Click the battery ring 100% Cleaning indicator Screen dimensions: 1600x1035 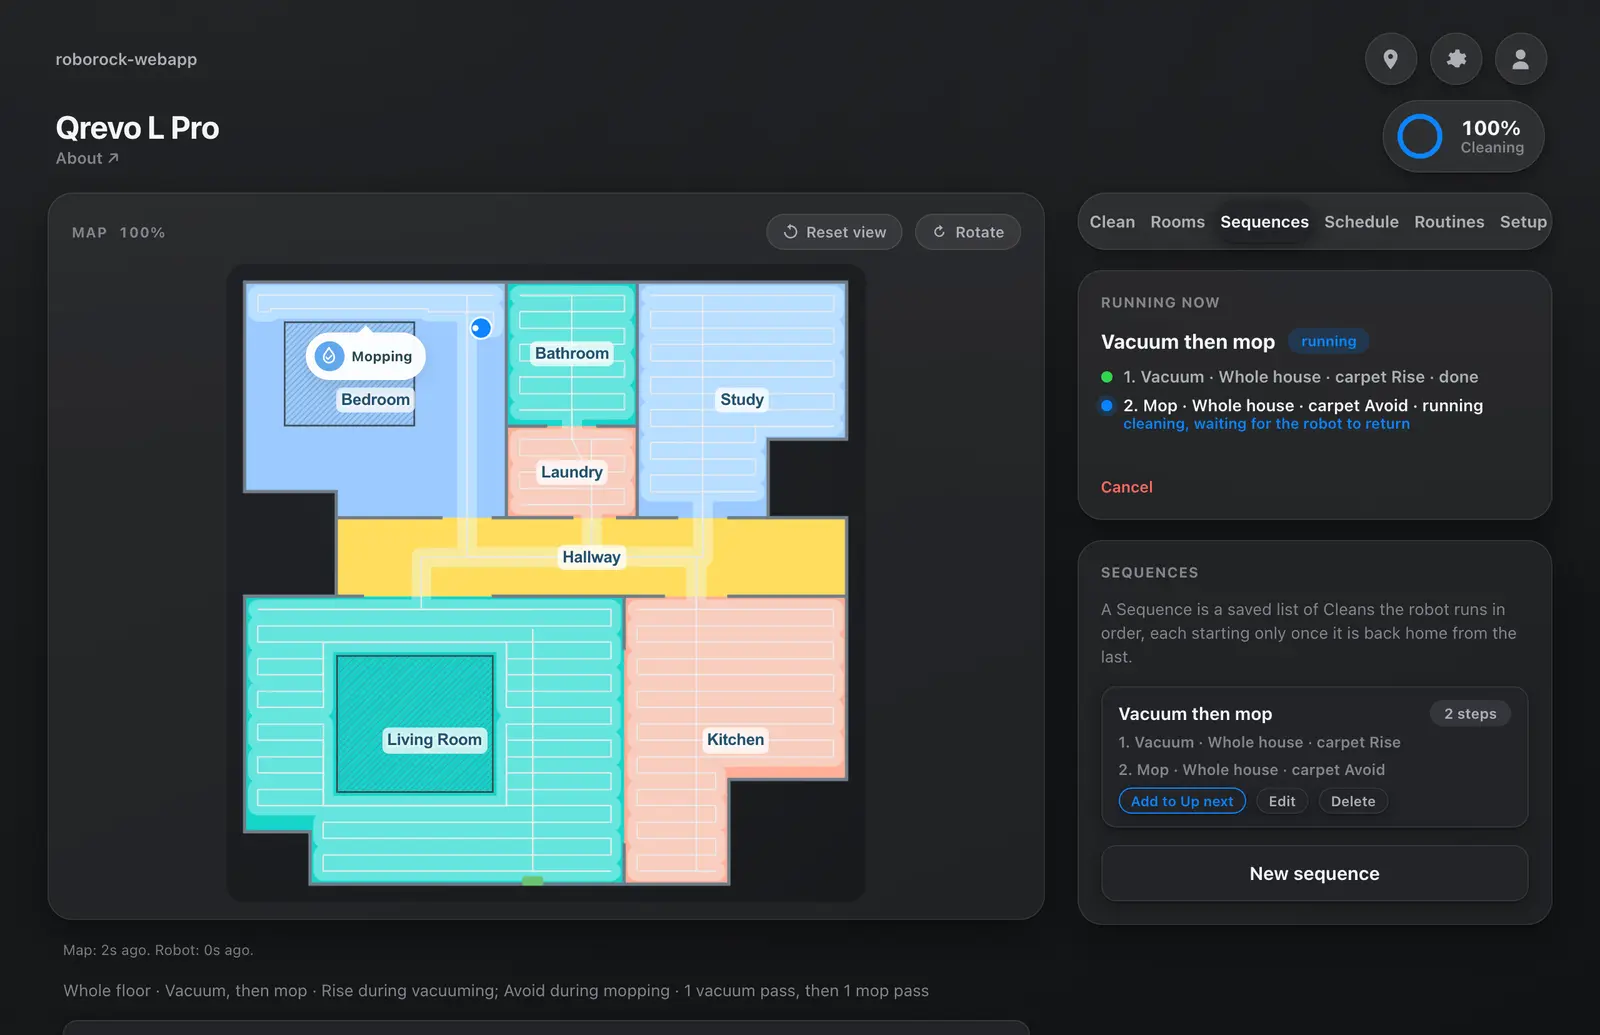click(1463, 137)
